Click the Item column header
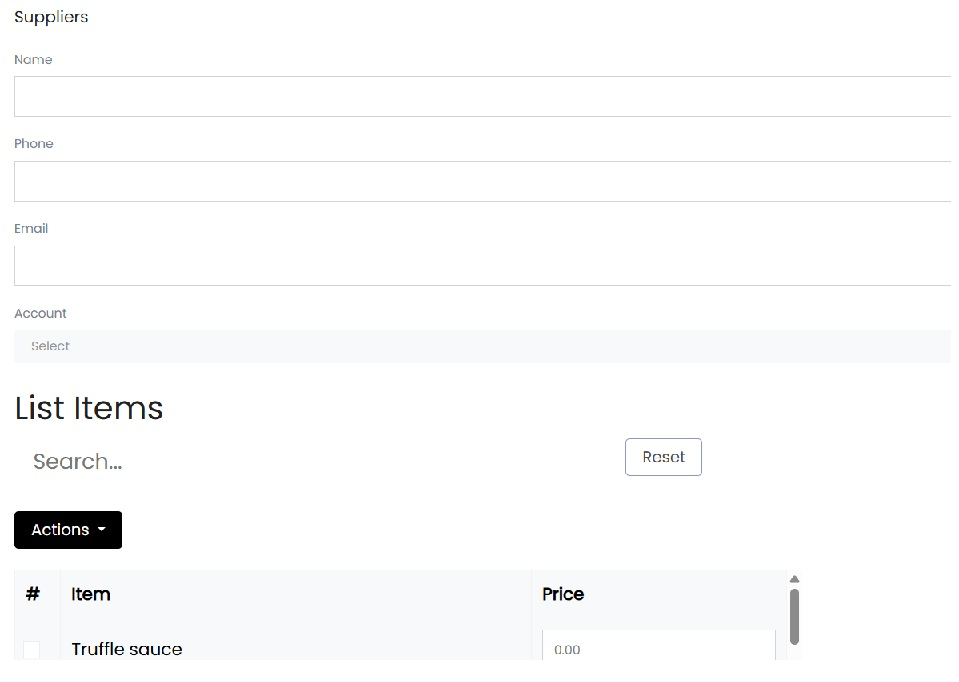 91,594
